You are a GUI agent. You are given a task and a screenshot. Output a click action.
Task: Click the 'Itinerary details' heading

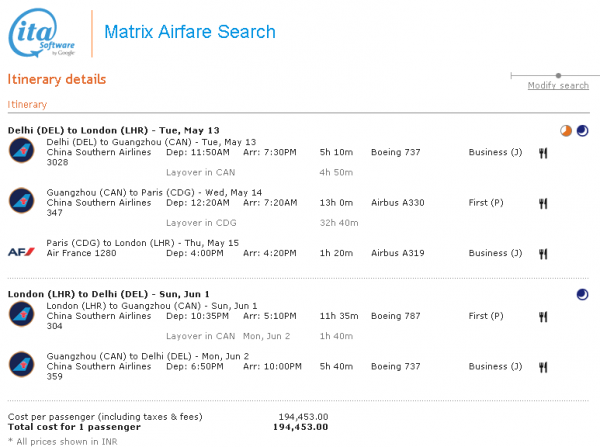point(57,79)
